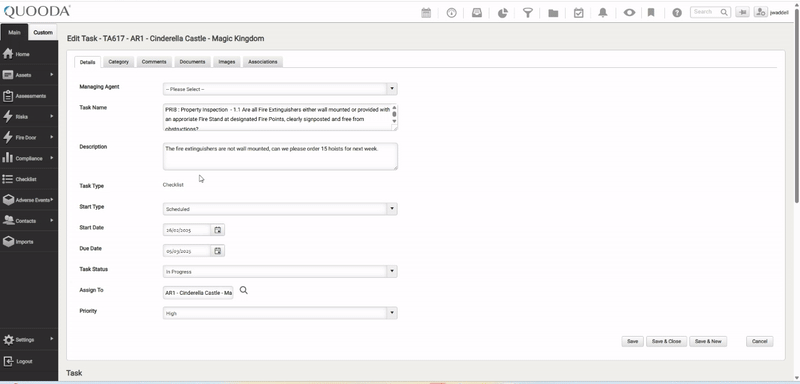Click the Save button
This screenshot has height=384, width=800.
[632, 341]
